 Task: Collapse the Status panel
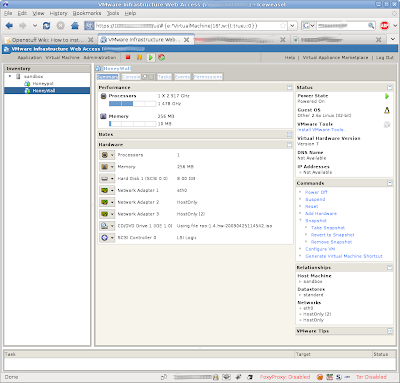point(390,87)
